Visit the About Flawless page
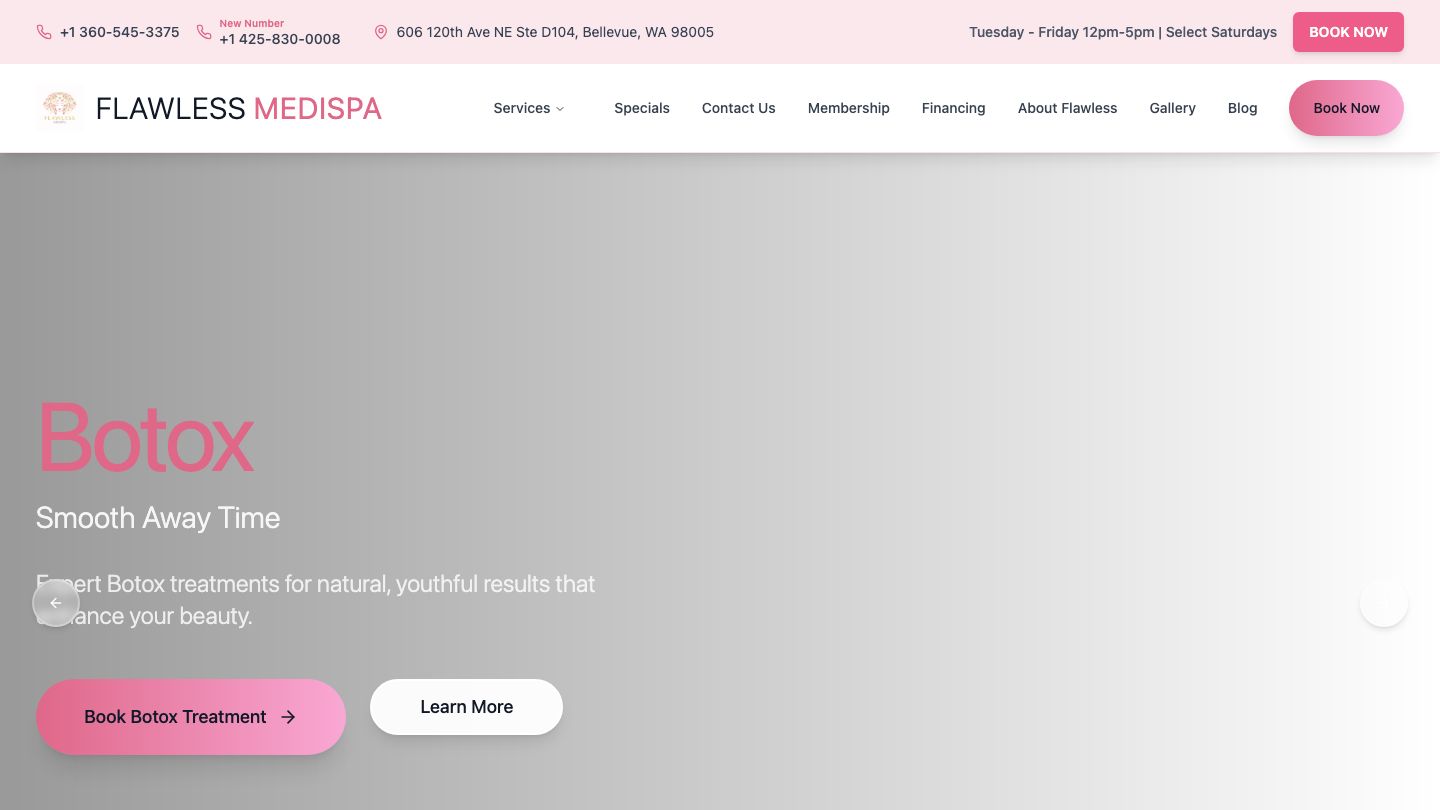The height and width of the screenshot is (810, 1440). click(1067, 108)
